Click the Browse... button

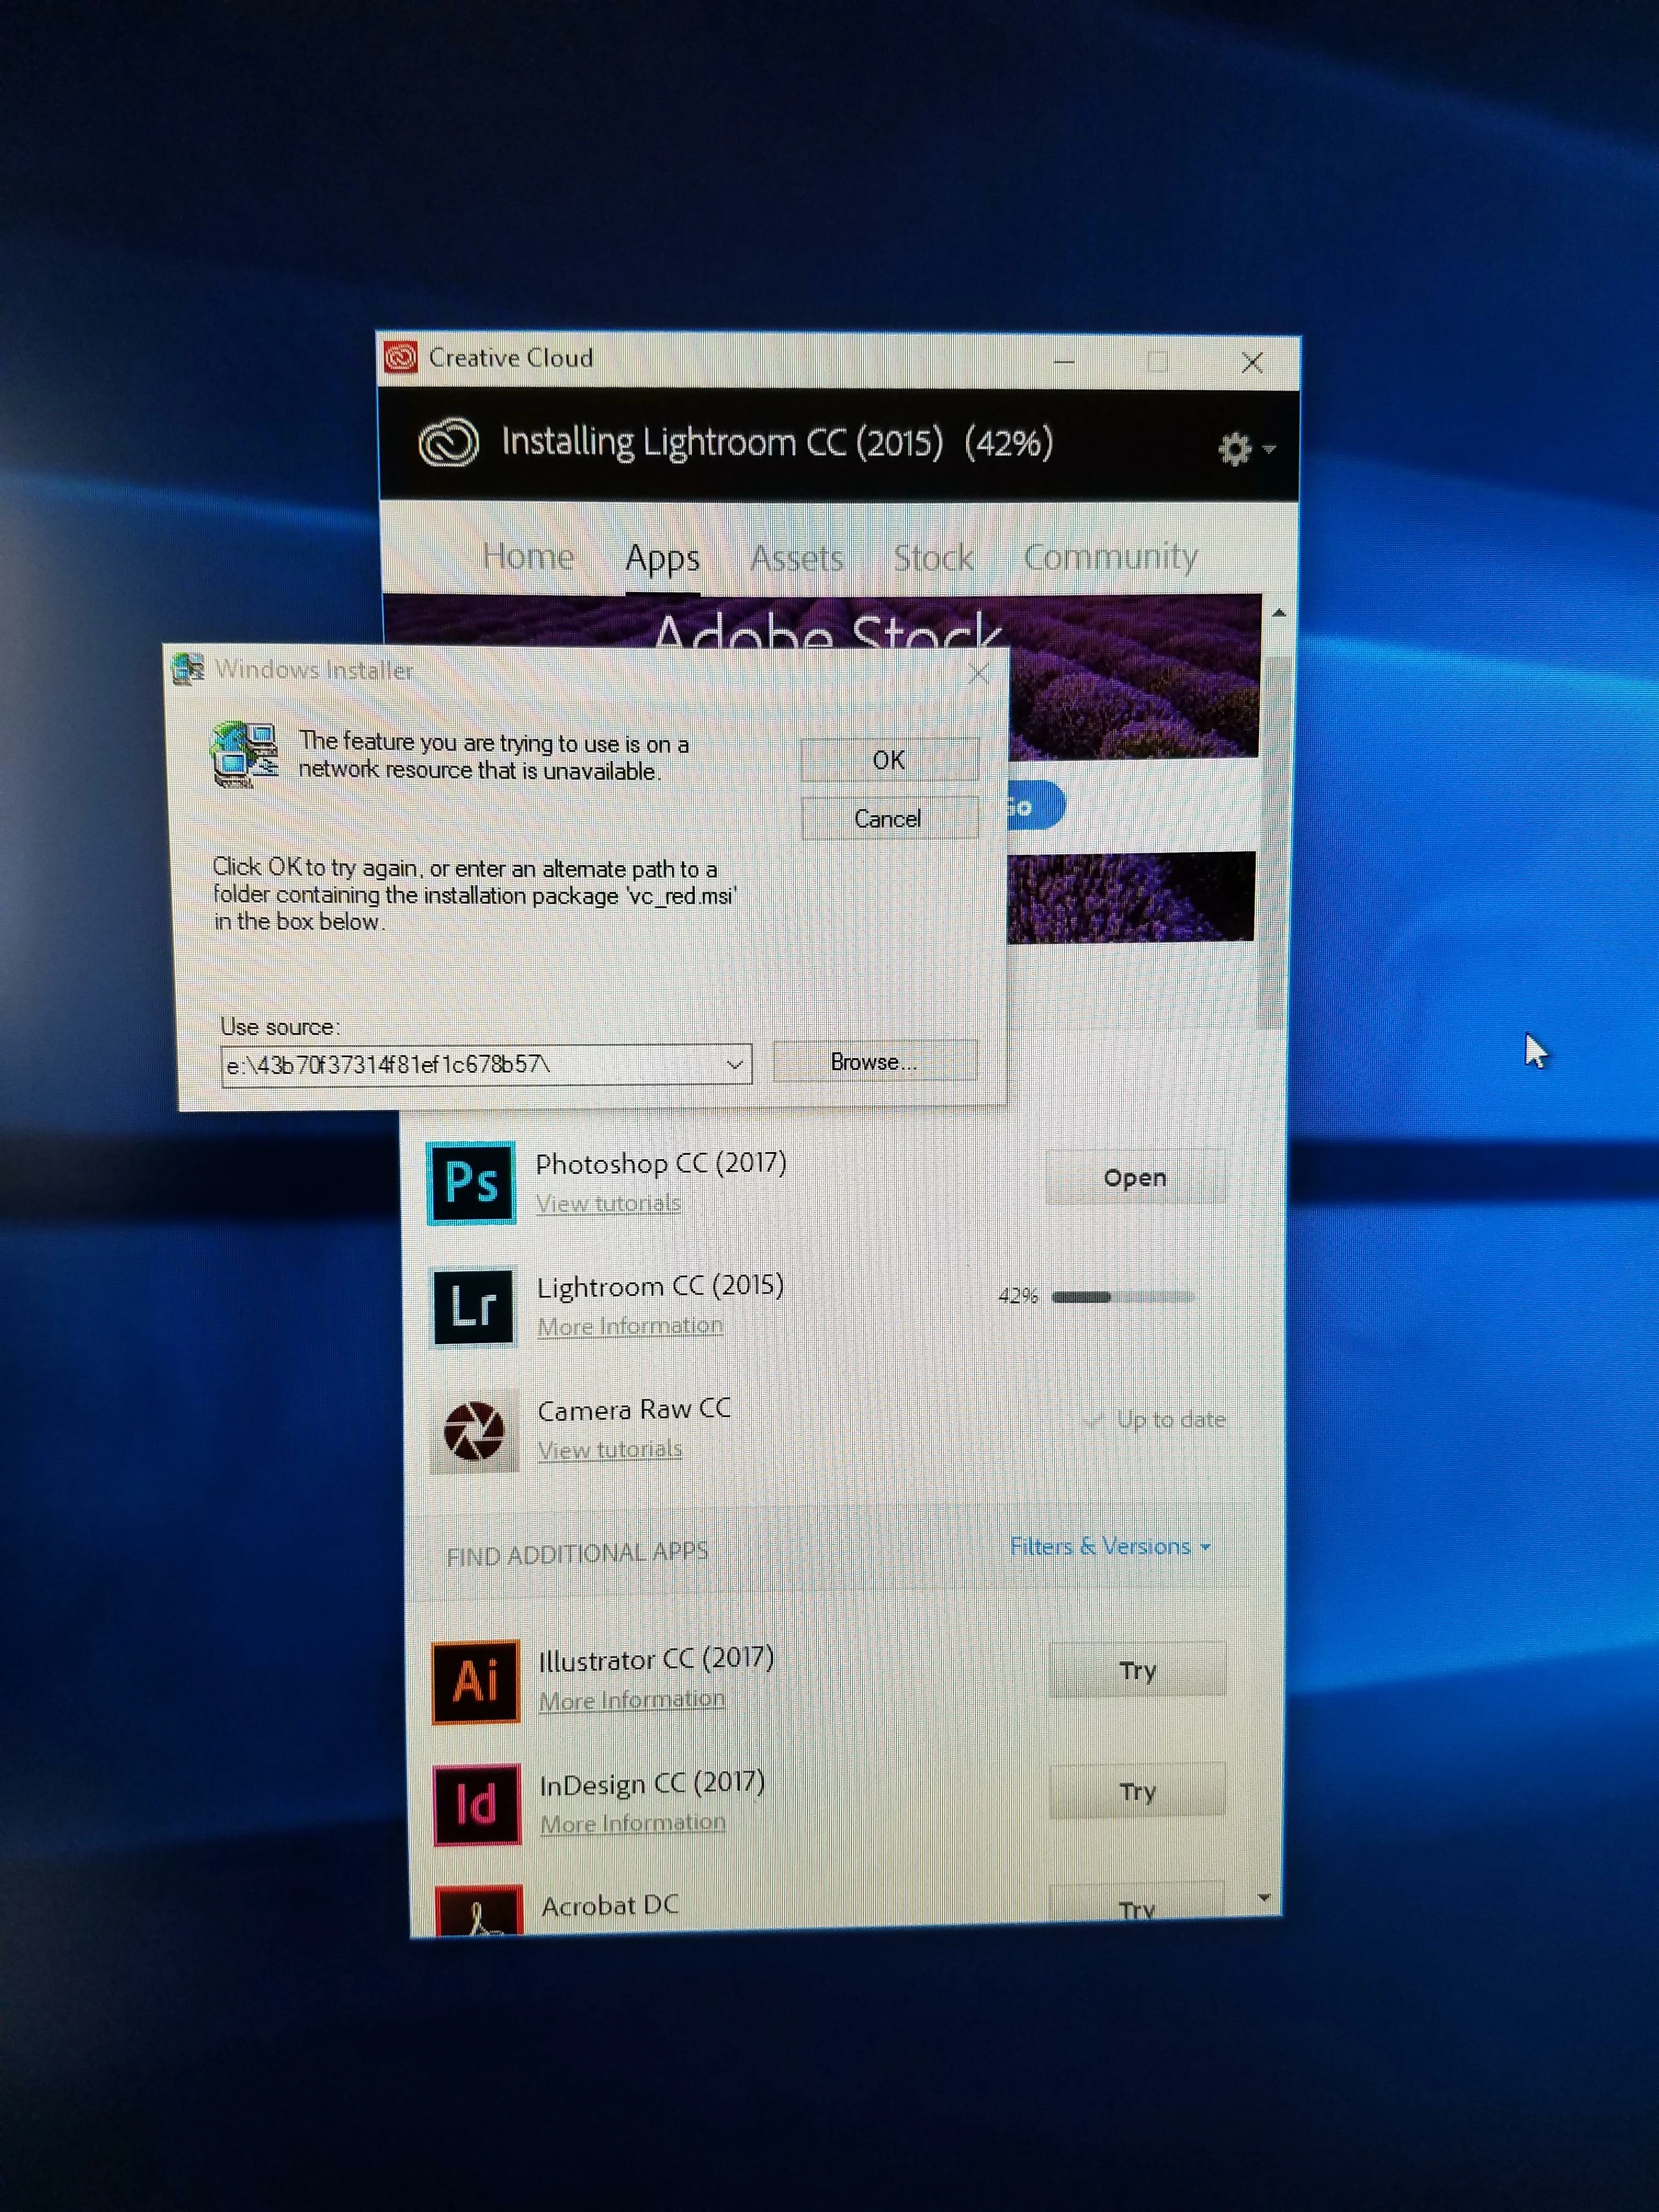tap(873, 1061)
